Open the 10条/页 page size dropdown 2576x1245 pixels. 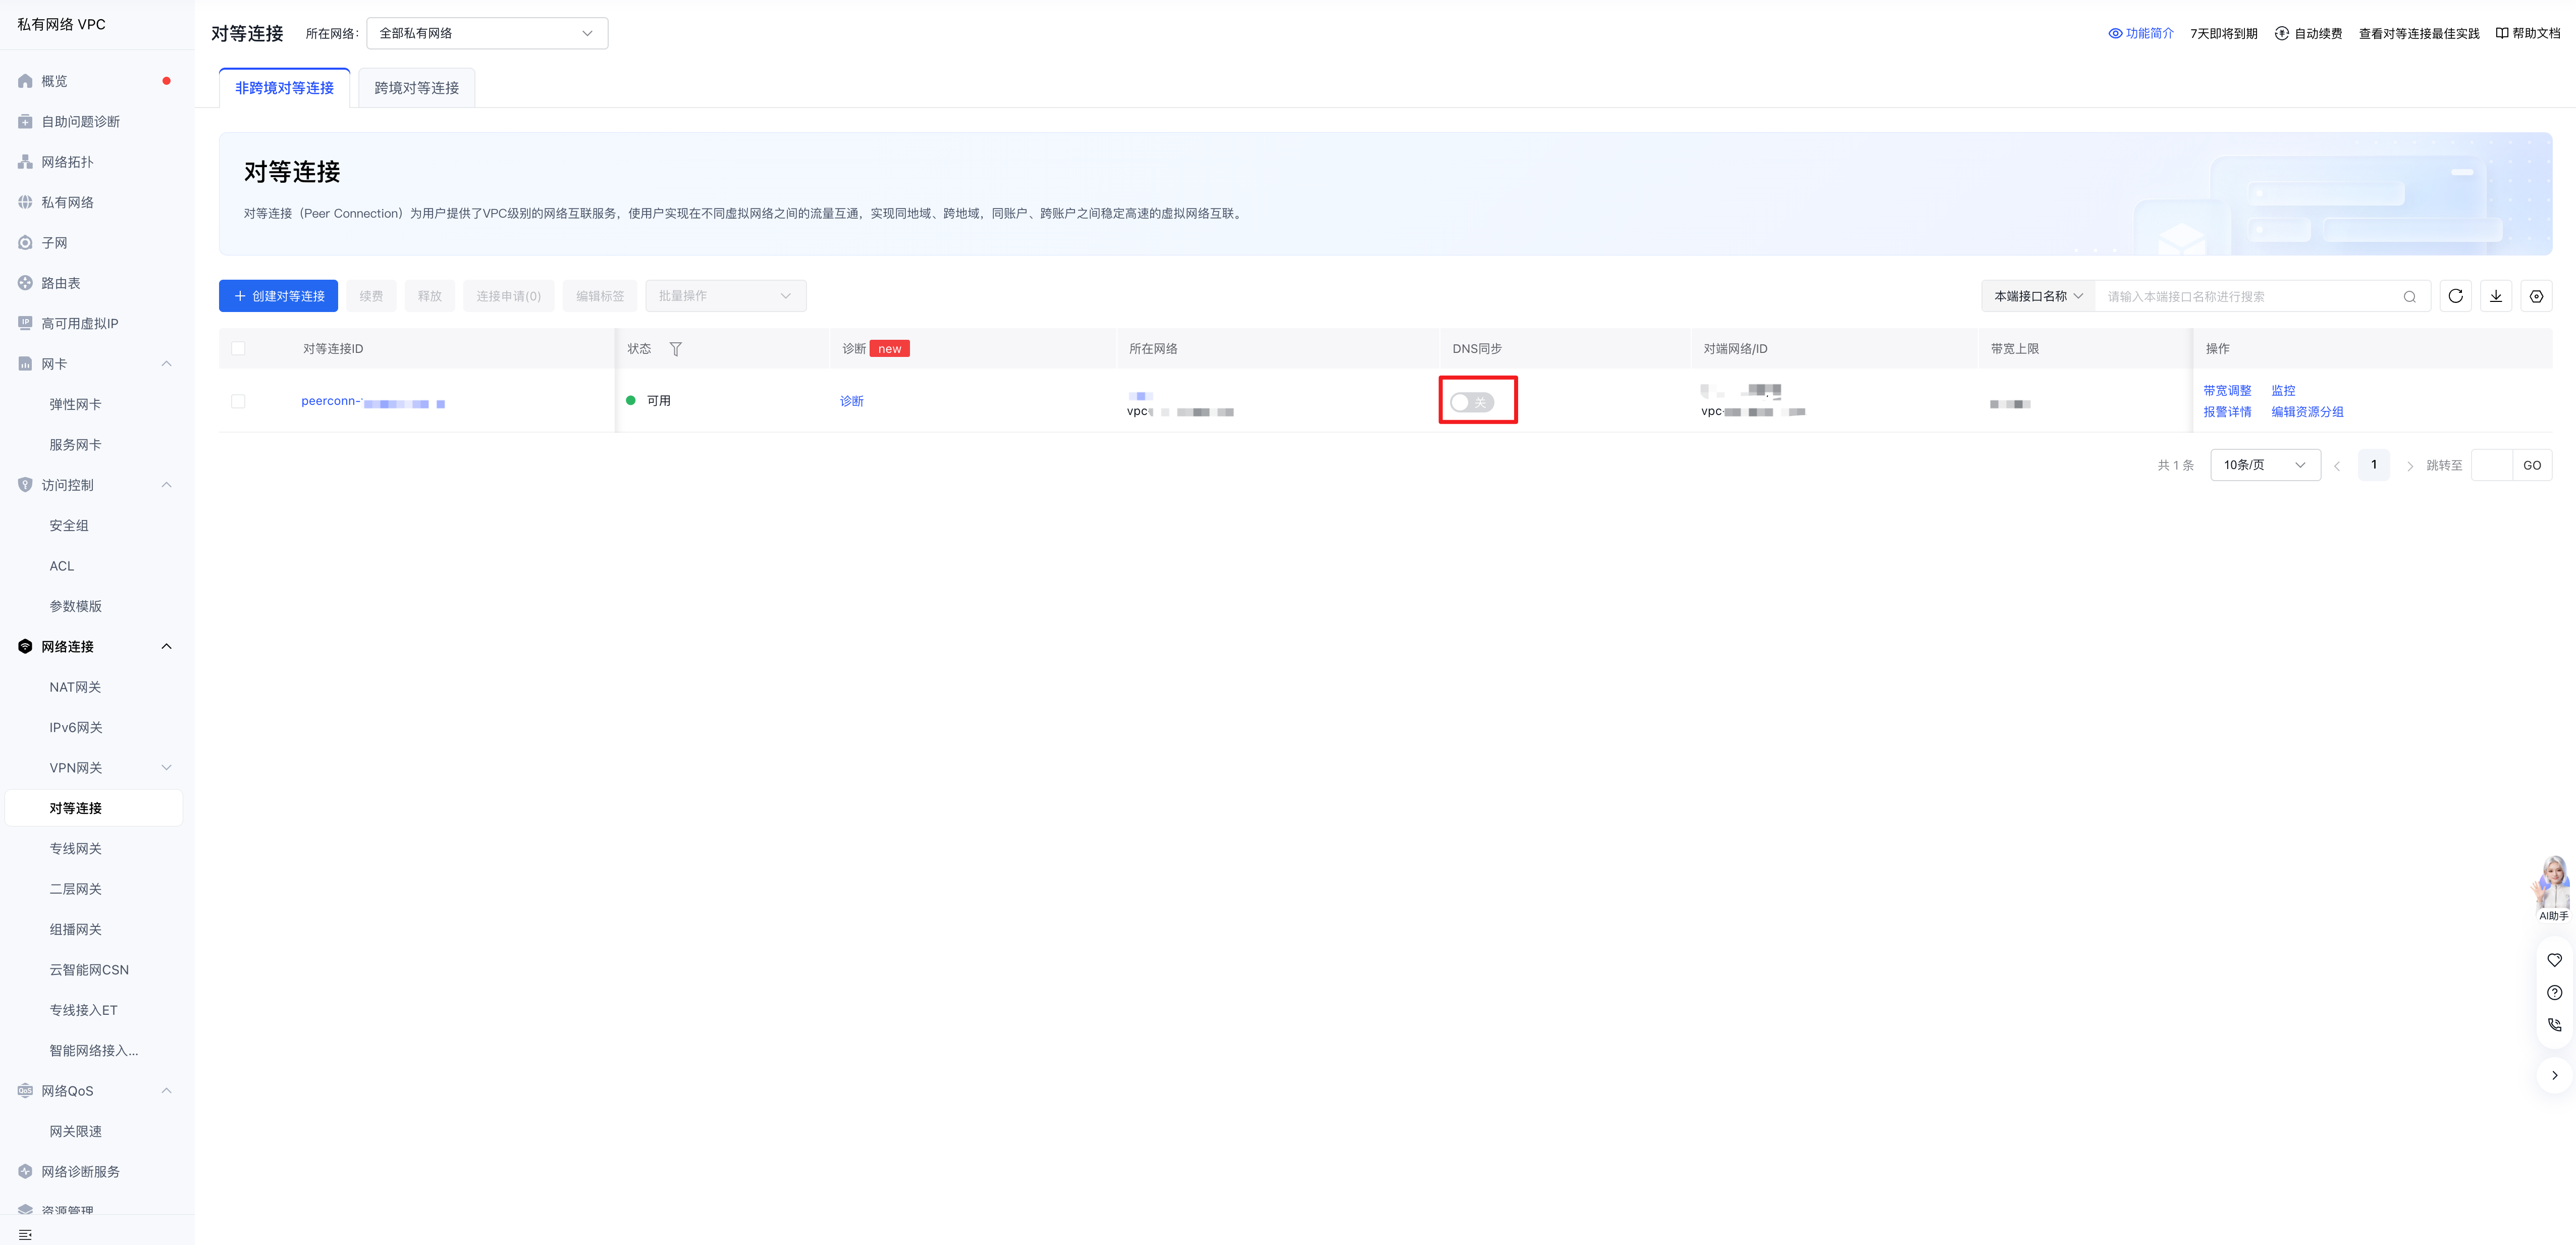[2265, 465]
